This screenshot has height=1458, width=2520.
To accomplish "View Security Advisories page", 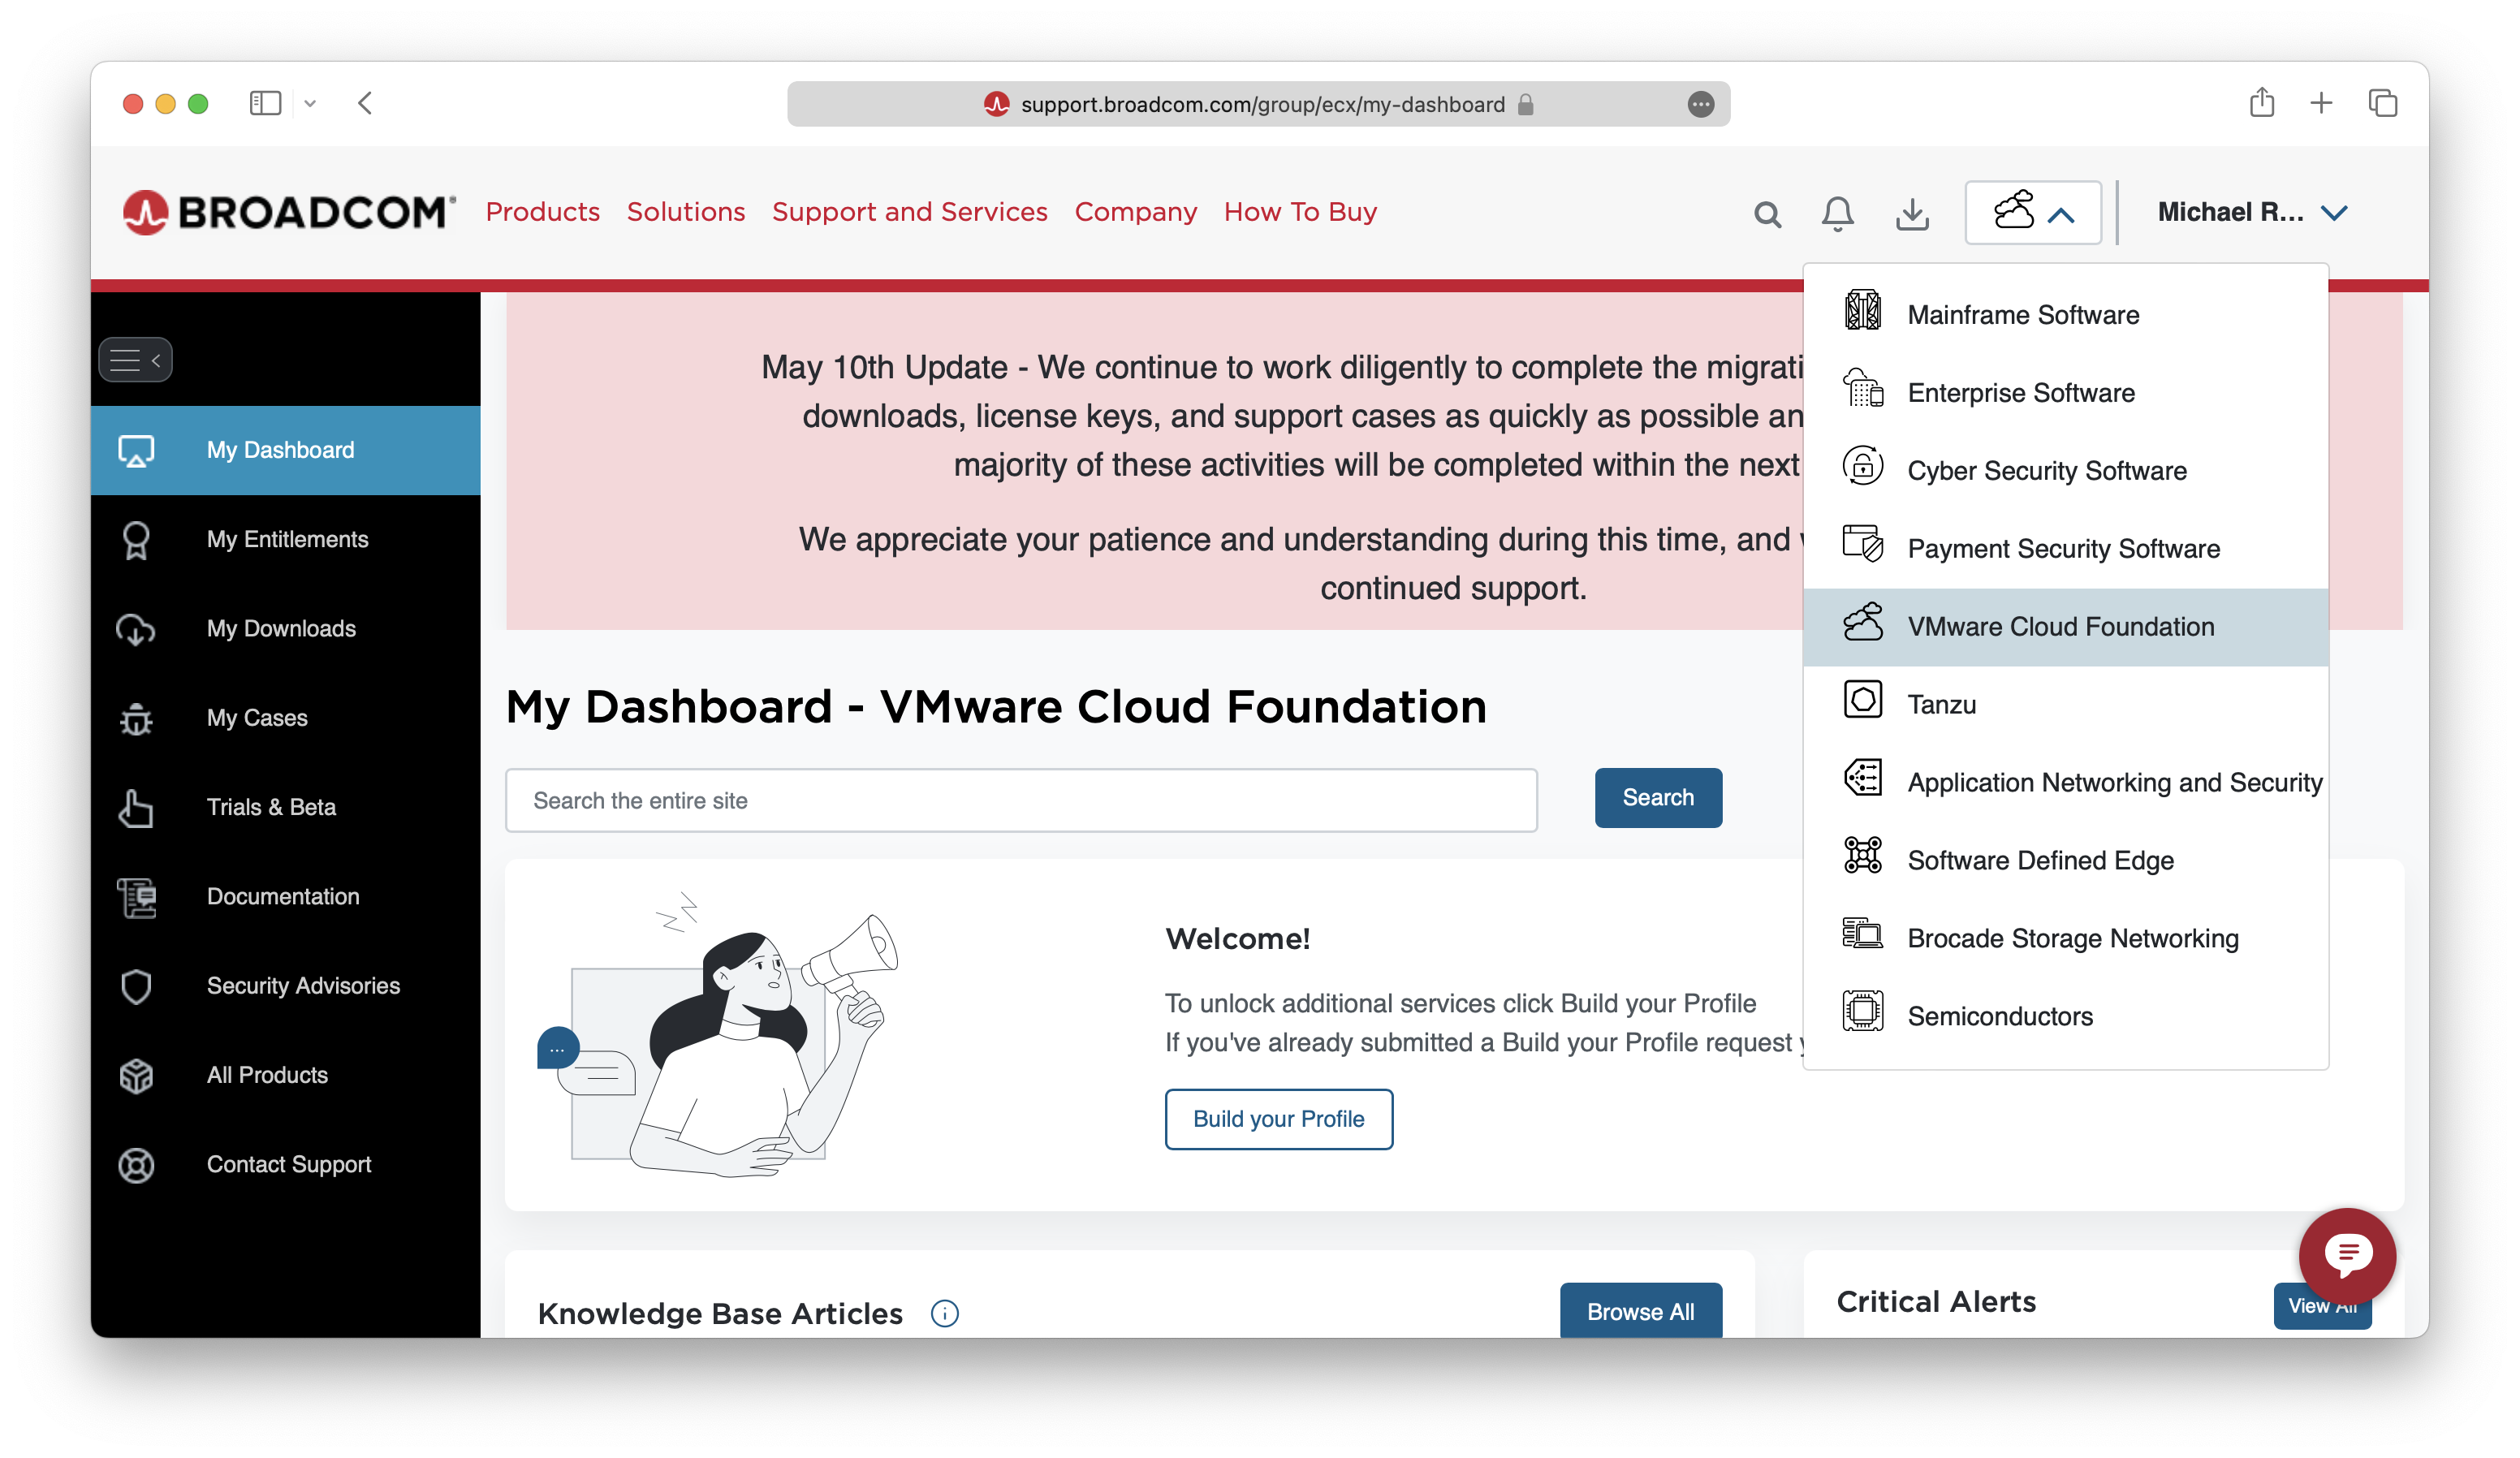I will pyautogui.click(x=285, y=986).
